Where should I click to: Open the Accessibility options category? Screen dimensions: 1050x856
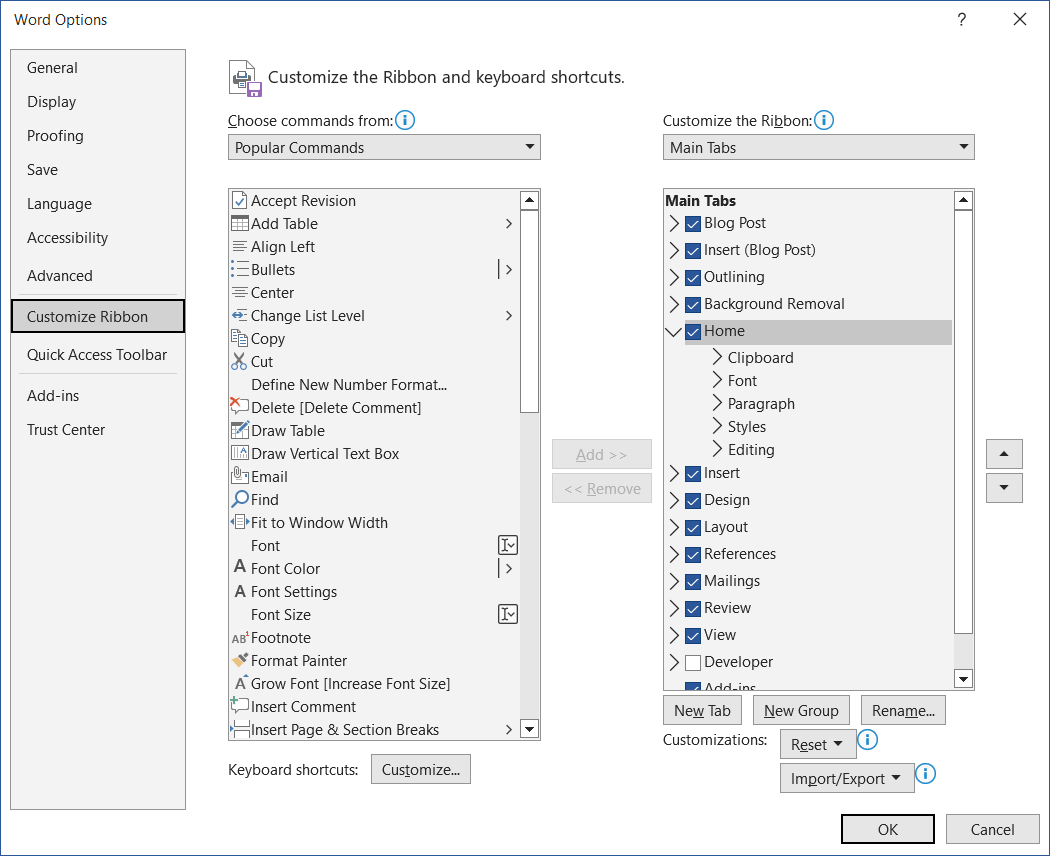[x=98, y=238]
